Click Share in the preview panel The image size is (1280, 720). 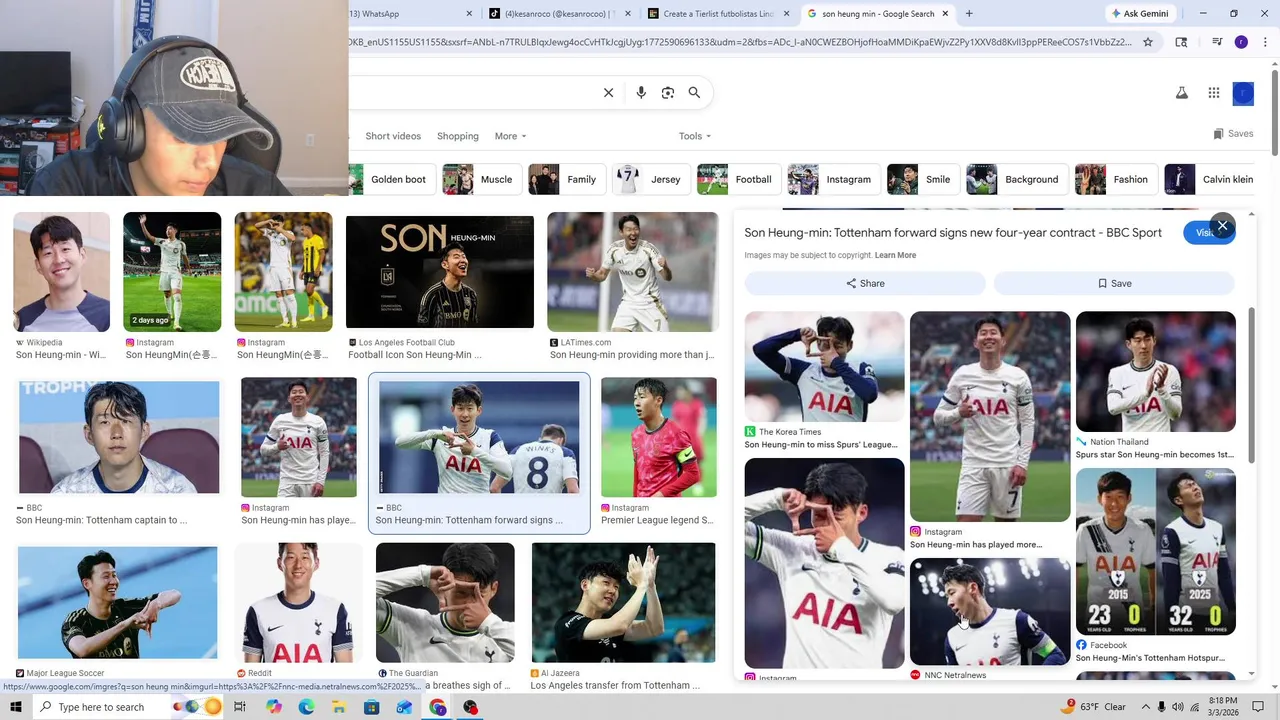(865, 283)
